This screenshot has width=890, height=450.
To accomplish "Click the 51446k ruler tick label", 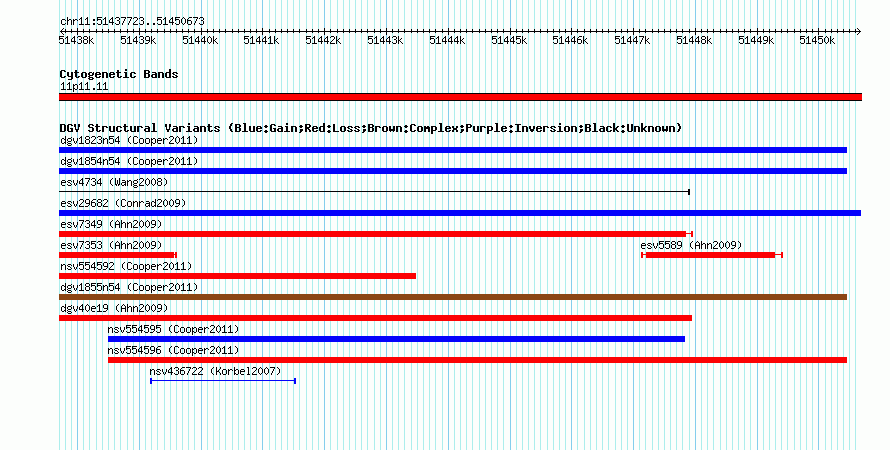I will [x=570, y=40].
